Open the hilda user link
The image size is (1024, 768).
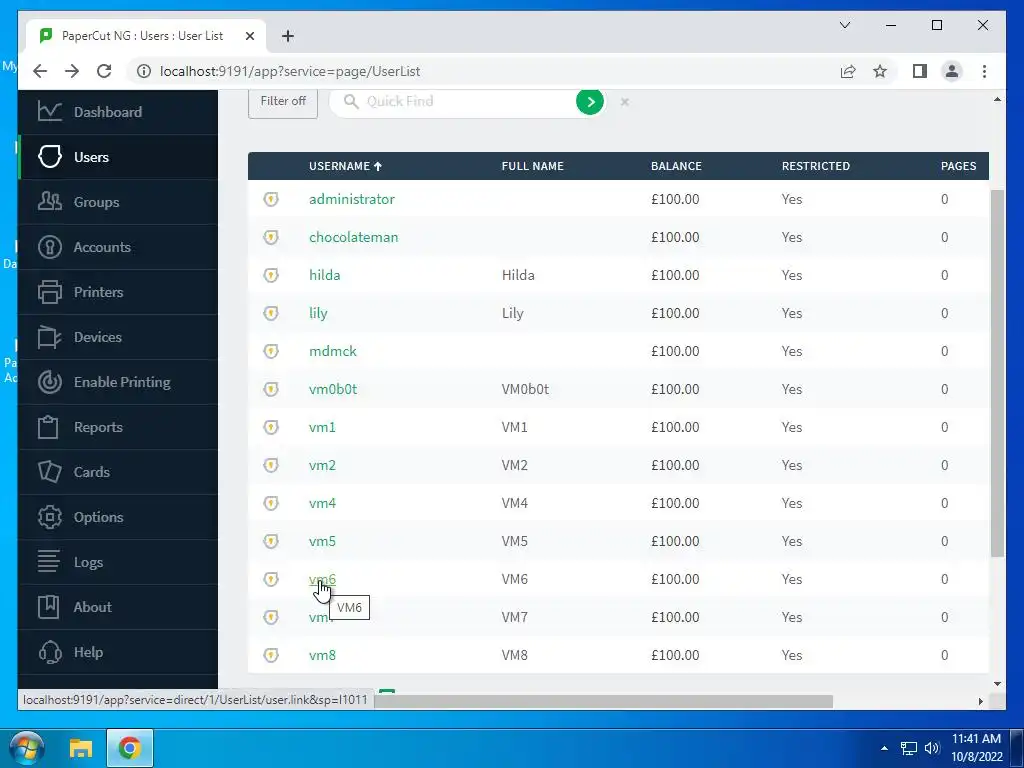[325, 275]
